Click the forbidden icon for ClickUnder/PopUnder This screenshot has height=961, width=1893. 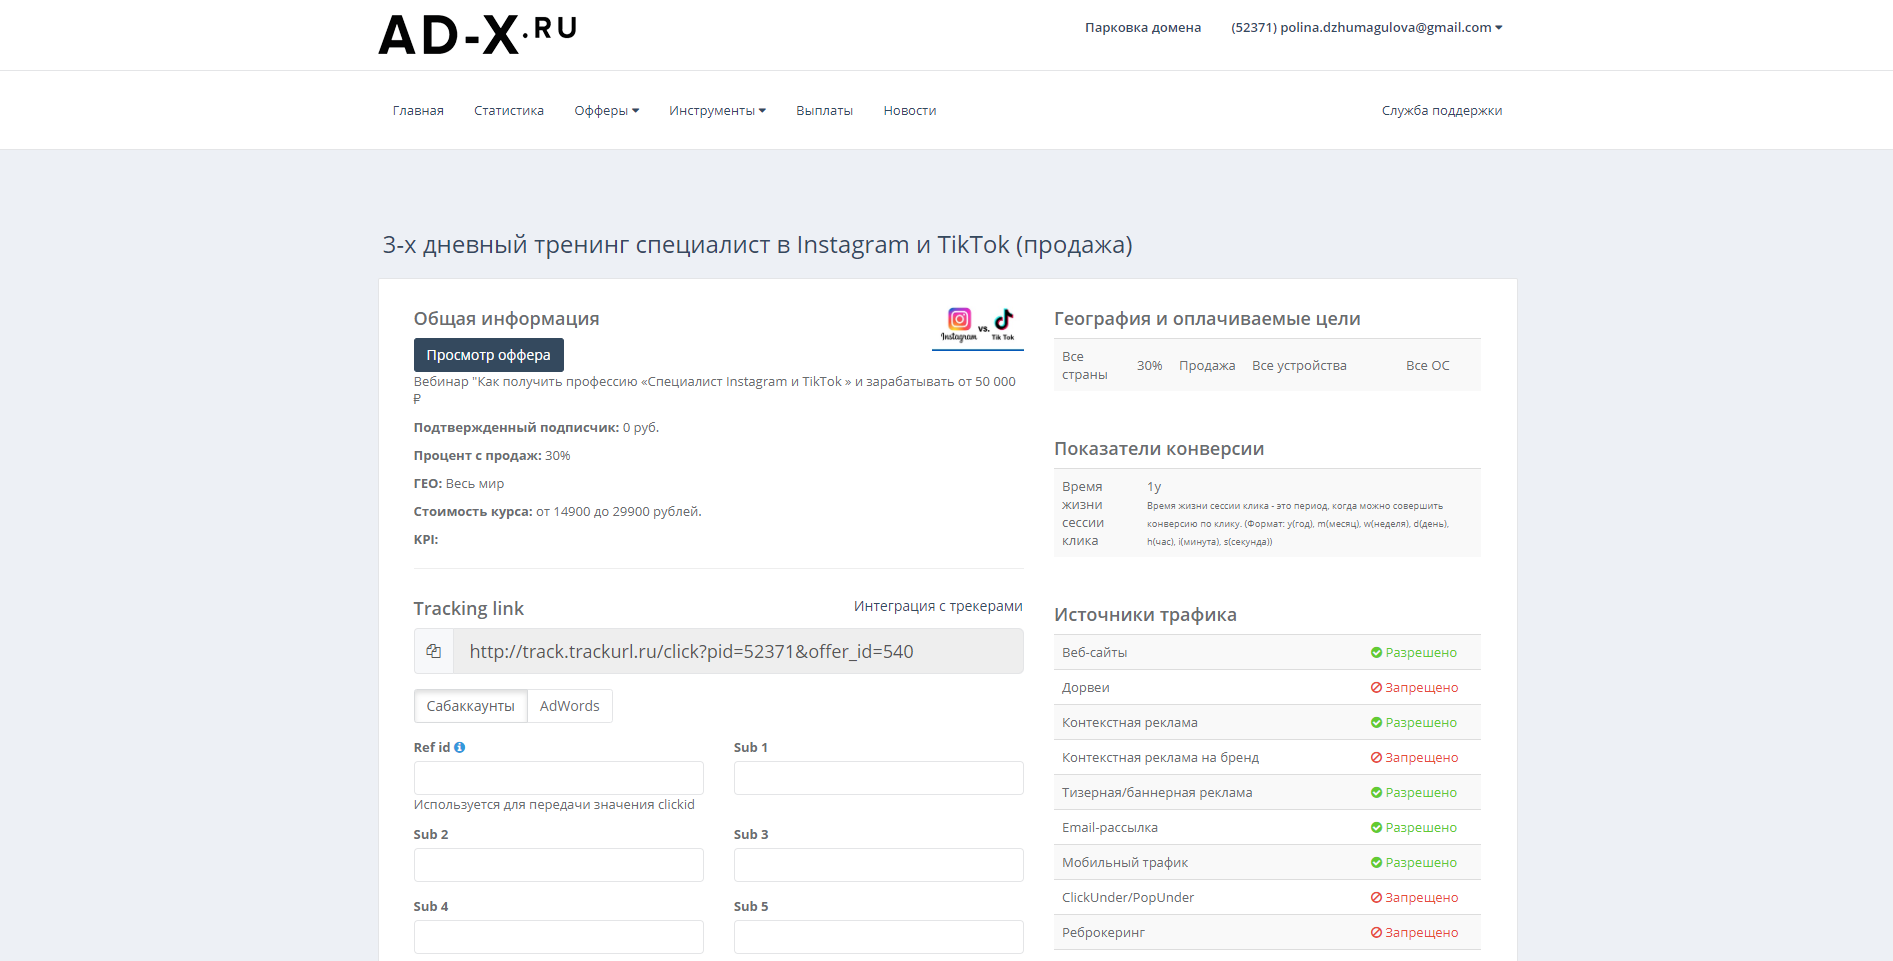click(x=1376, y=897)
